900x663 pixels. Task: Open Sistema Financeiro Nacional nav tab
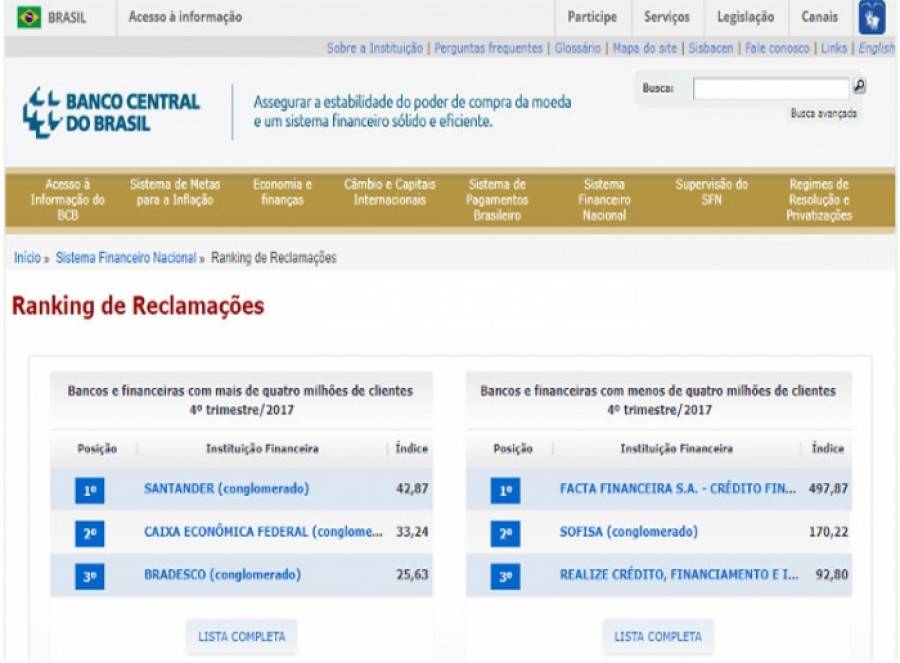pos(604,200)
